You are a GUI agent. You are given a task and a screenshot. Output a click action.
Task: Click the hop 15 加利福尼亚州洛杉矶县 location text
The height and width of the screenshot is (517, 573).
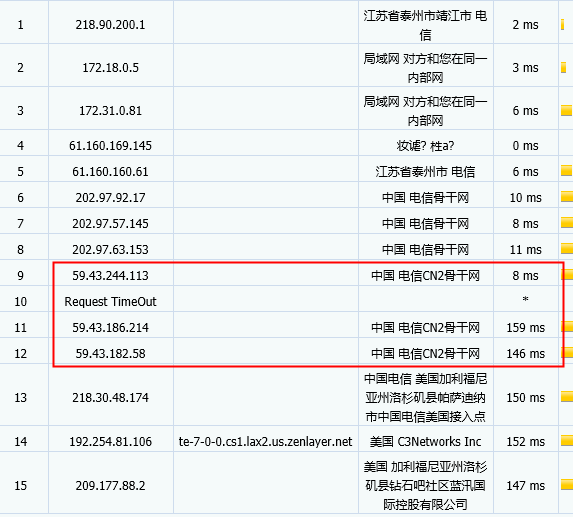pyautogui.click(x=425, y=486)
